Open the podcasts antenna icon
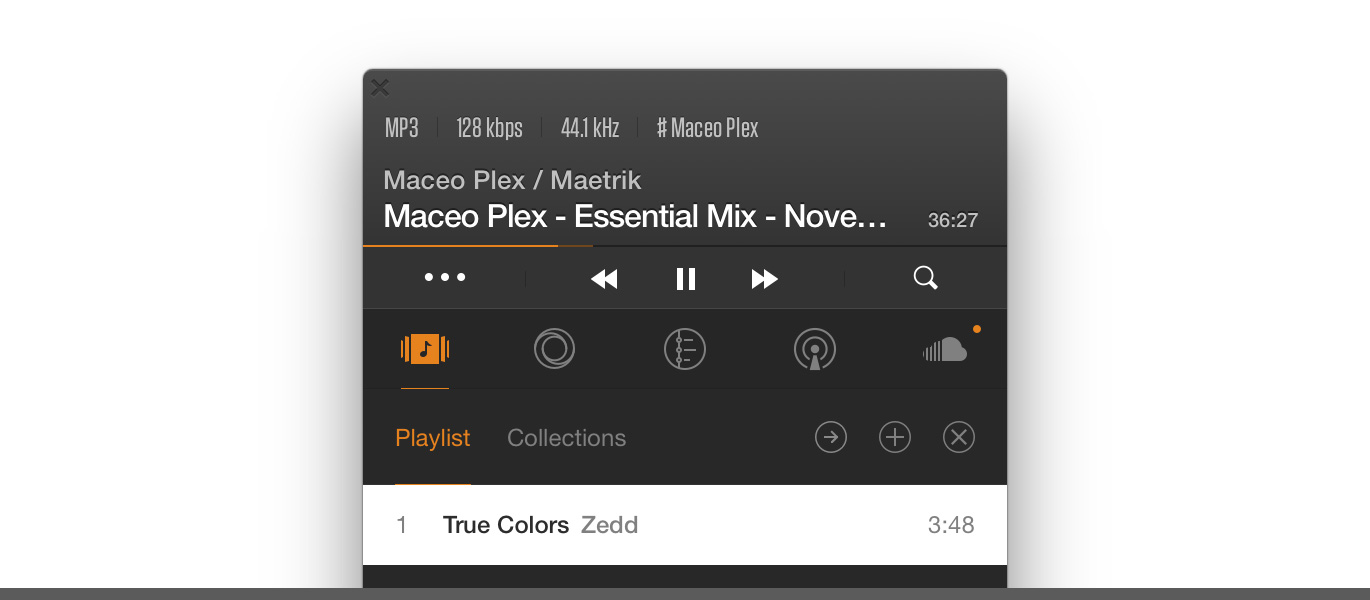The width and height of the screenshot is (1370, 600). (x=815, y=349)
